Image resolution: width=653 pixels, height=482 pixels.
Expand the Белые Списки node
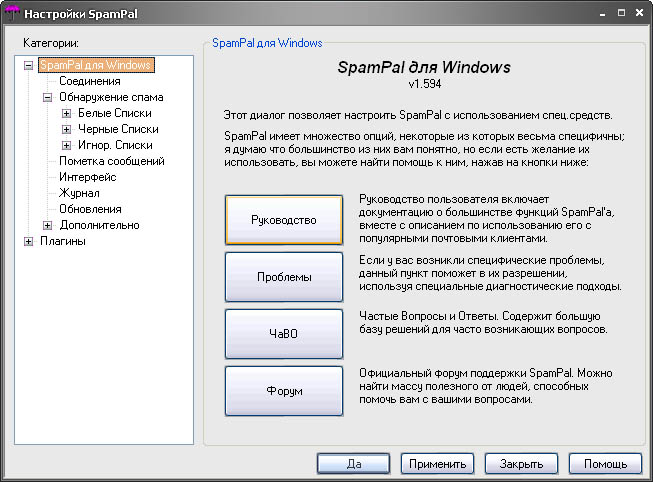tap(66, 113)
